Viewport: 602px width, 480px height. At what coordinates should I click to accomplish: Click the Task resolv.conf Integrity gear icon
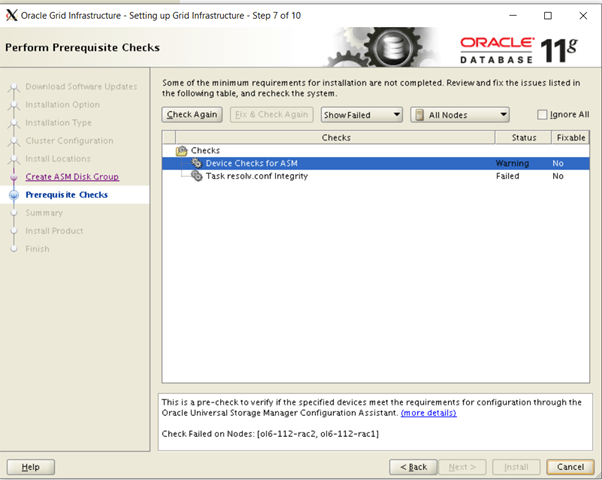tap(196, 176)
